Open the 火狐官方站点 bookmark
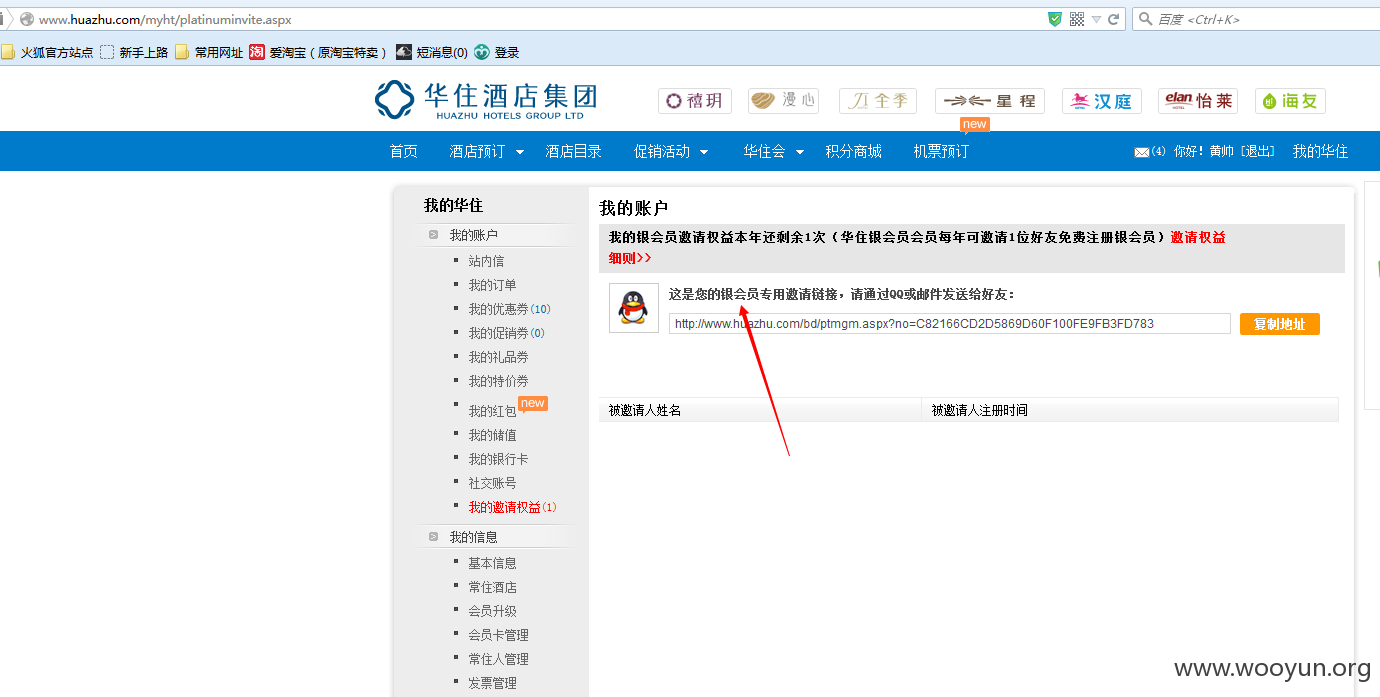 [48, 52]
